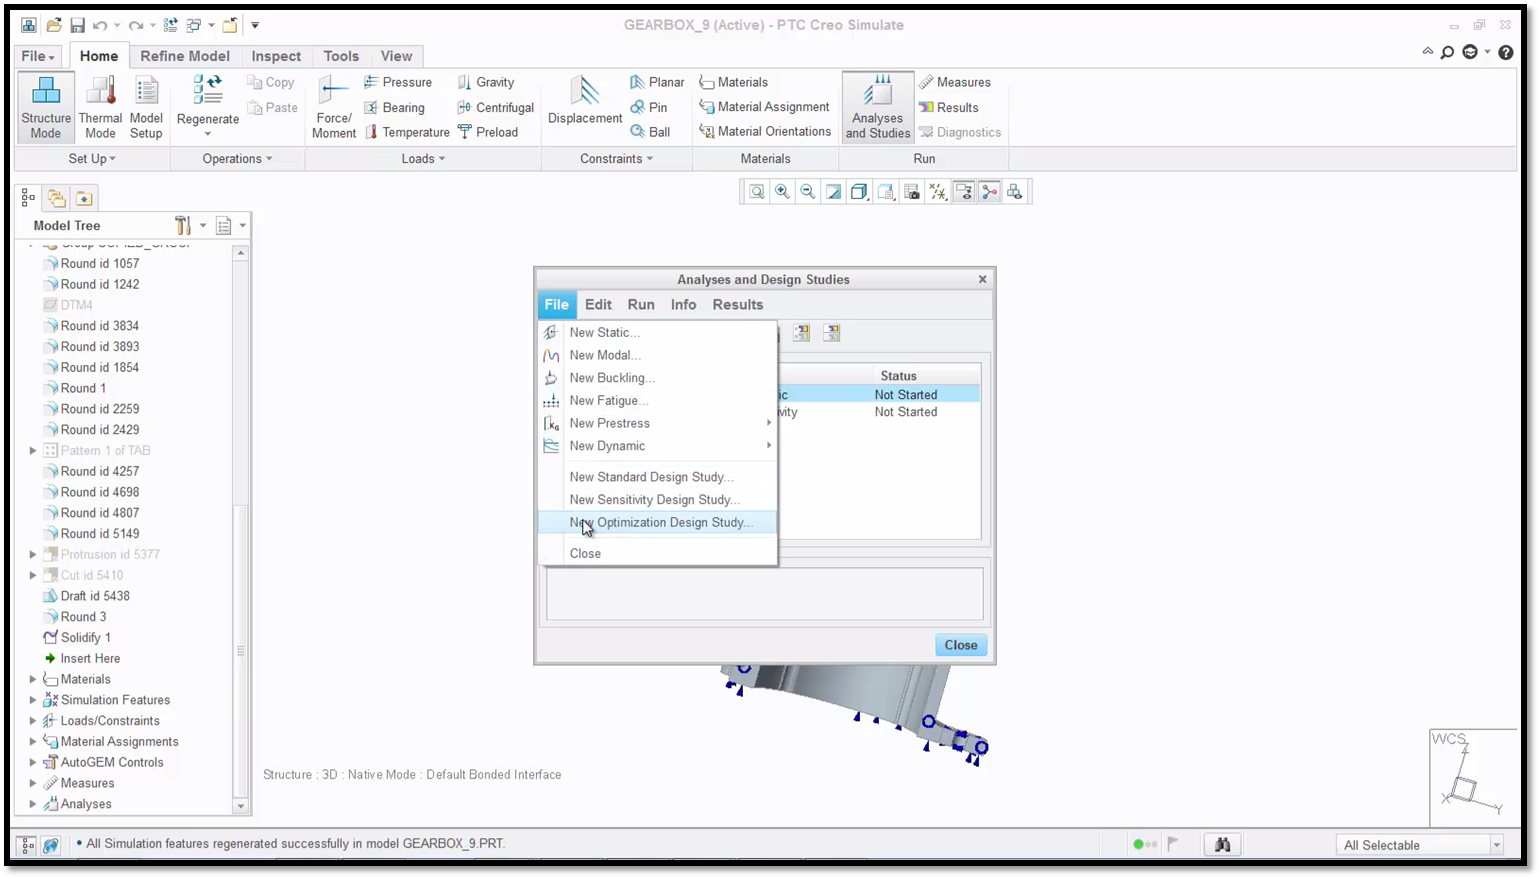Click Close entry in the File menu
Screen dimensions: 1540x879
[x=658, y=554]
